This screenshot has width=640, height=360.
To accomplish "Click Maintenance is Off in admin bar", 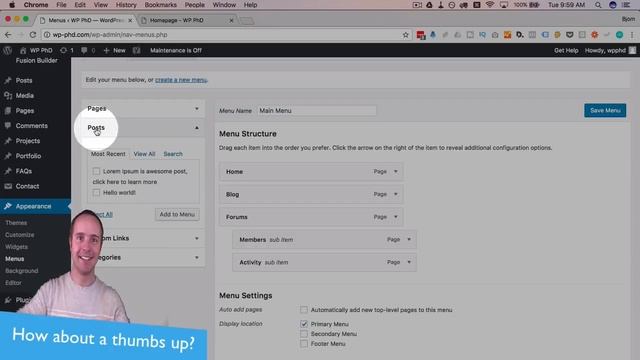I will tap(176, 50).
